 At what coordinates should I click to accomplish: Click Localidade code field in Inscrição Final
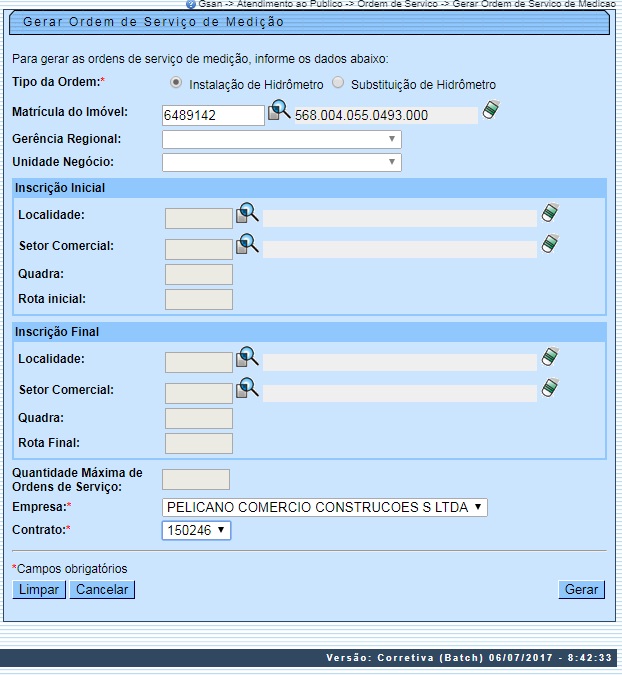199,362
